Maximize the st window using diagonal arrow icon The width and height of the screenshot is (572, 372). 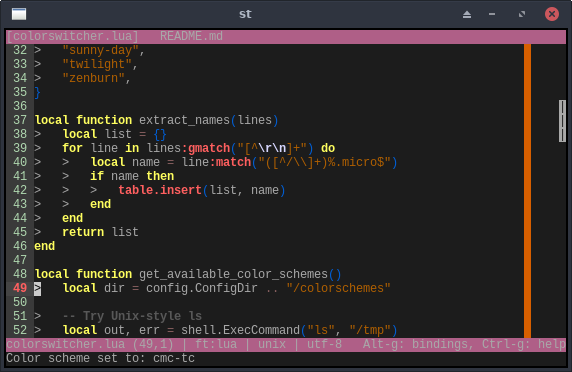(x=522, y=14)
